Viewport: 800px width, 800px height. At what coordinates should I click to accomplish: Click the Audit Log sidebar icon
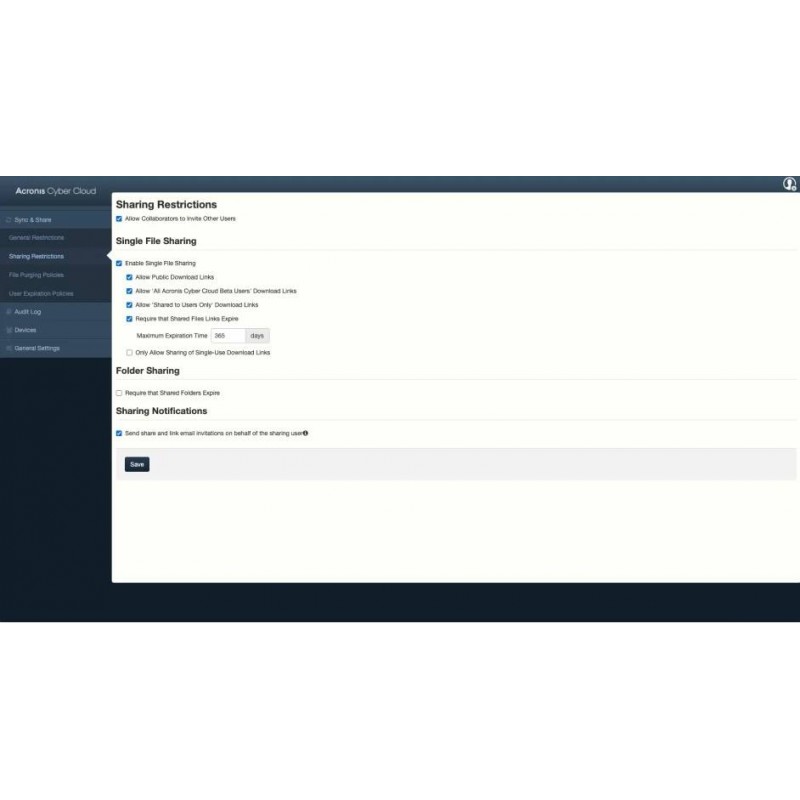pyautogui.click(x=9, y=312)
